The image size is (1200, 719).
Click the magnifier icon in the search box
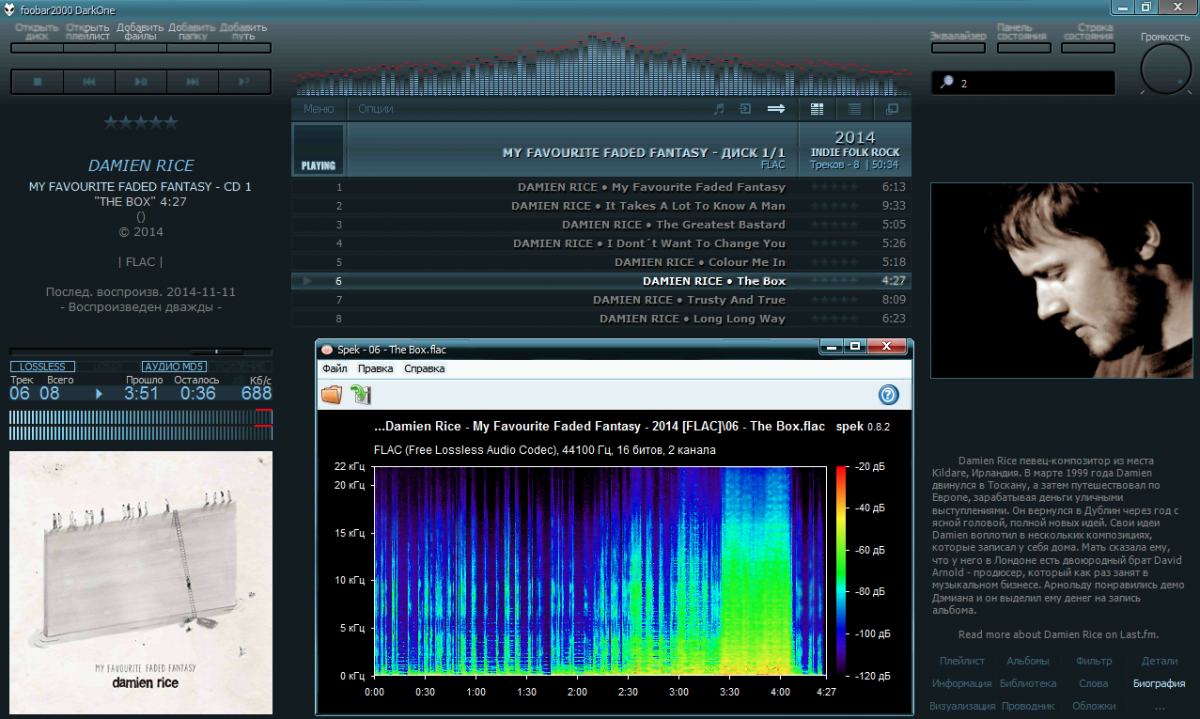click(946, 83)
